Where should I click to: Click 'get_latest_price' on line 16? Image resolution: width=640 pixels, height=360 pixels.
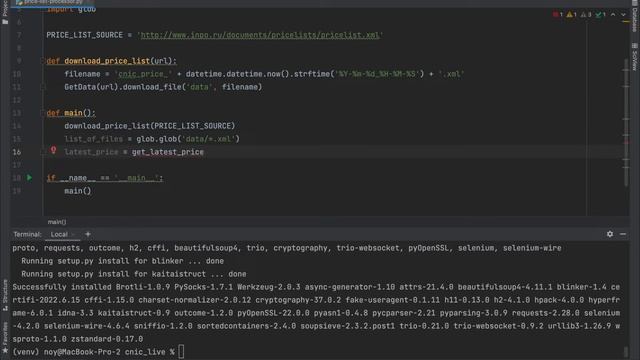coord(168,152)
